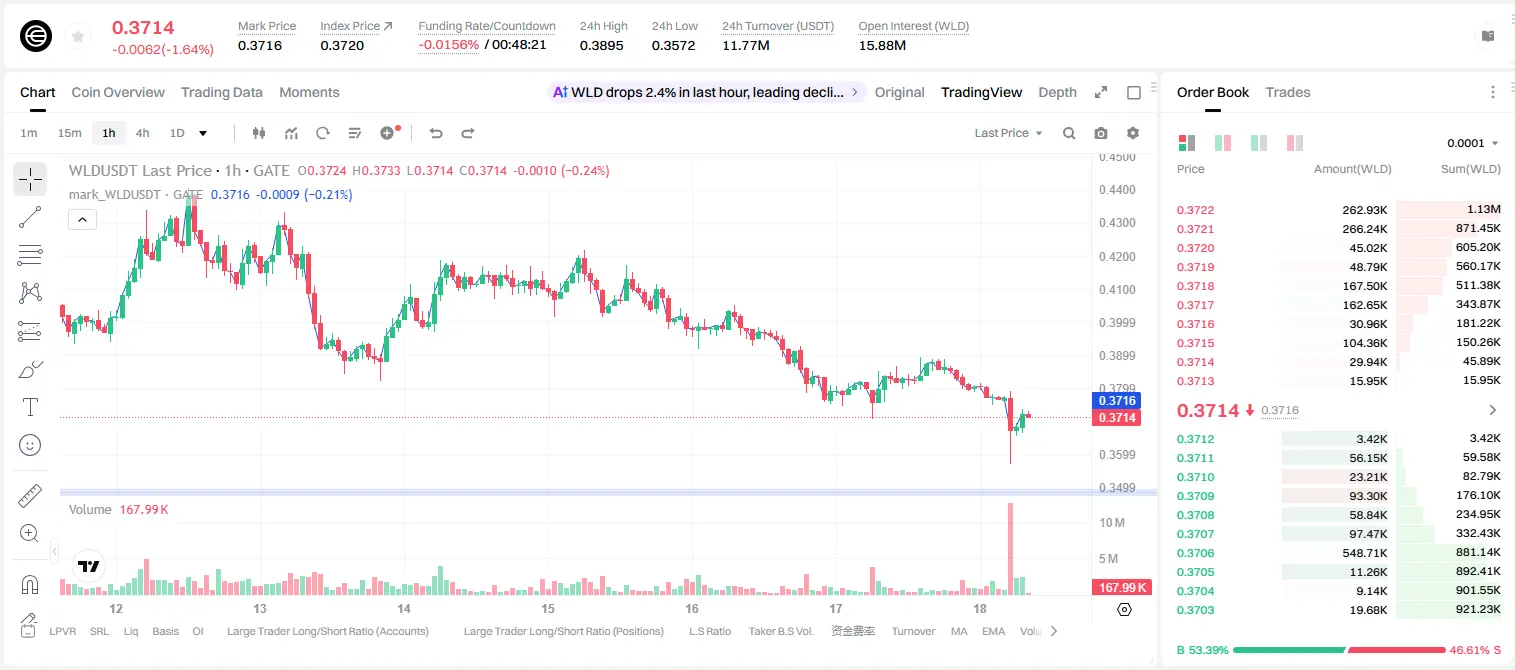Open the Coin Overview tab
This screenshot has height=670, width=1515.
[x=118, y=92]
